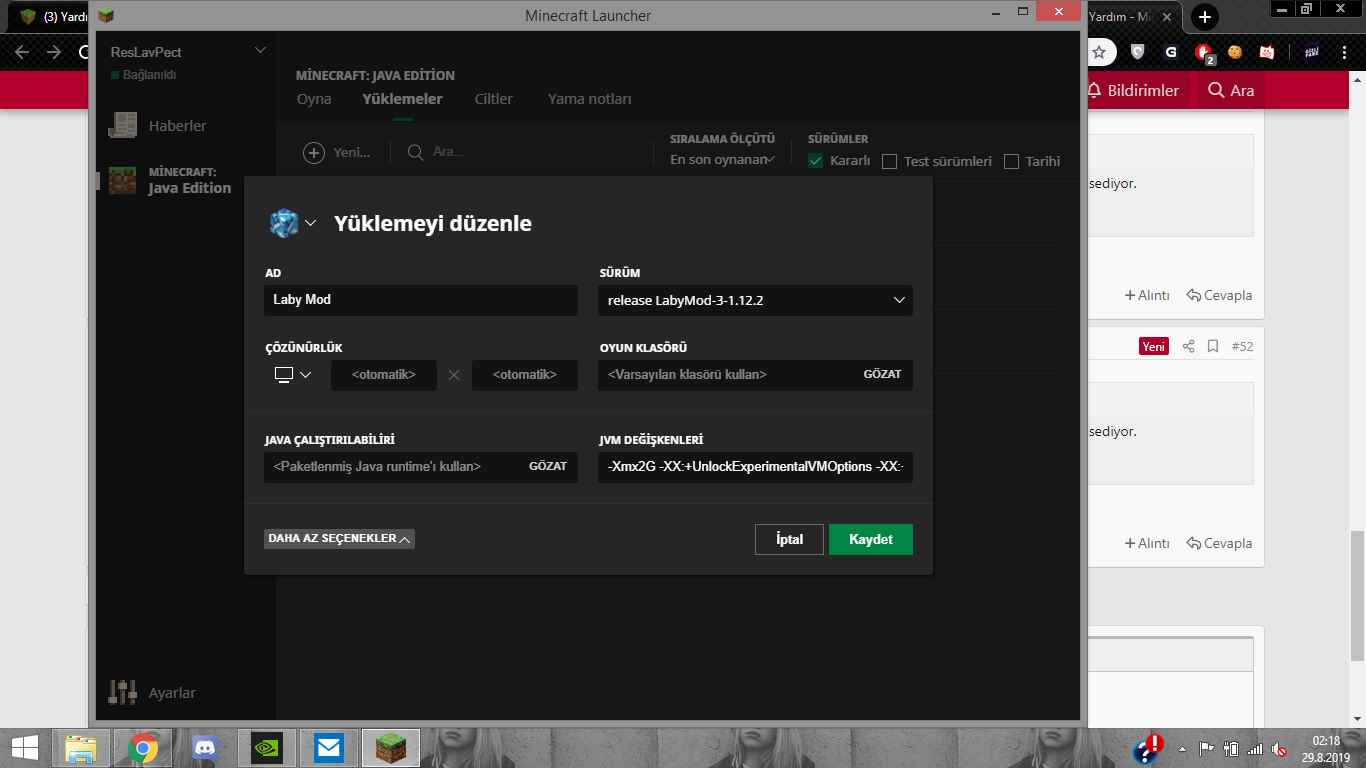Image resolution: width=1366 pixels, height=768 pixels.
Task: Open the resolution preset dropdown arrow
Action: click(306, 375)
